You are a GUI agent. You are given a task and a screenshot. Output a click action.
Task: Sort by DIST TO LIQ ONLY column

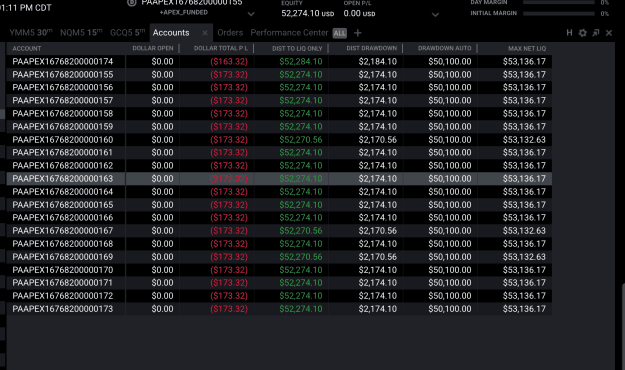point(297,48)
